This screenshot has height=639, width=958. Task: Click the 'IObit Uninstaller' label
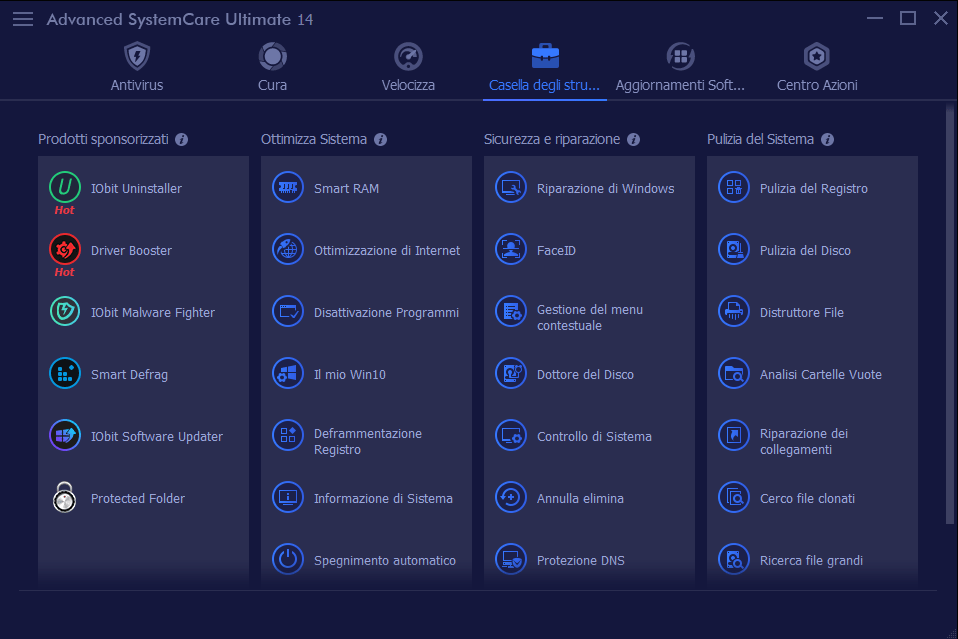tap(136, 189)
